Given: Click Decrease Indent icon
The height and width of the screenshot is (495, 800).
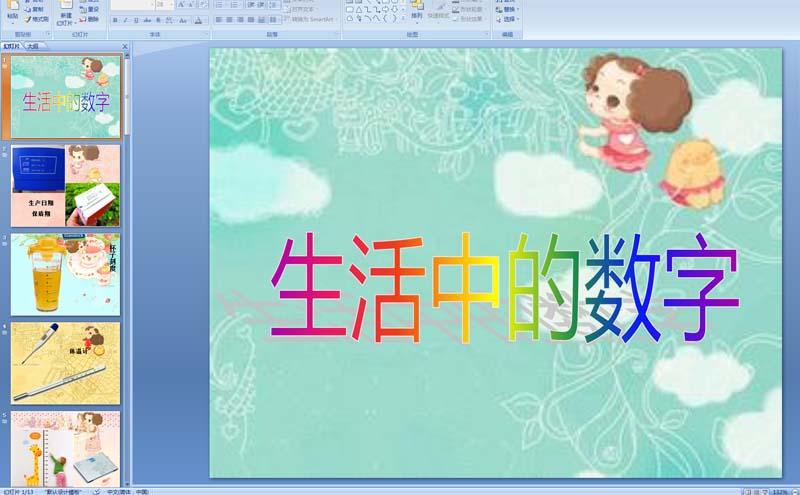Looking at the screenshot, I should click(252, 5).
